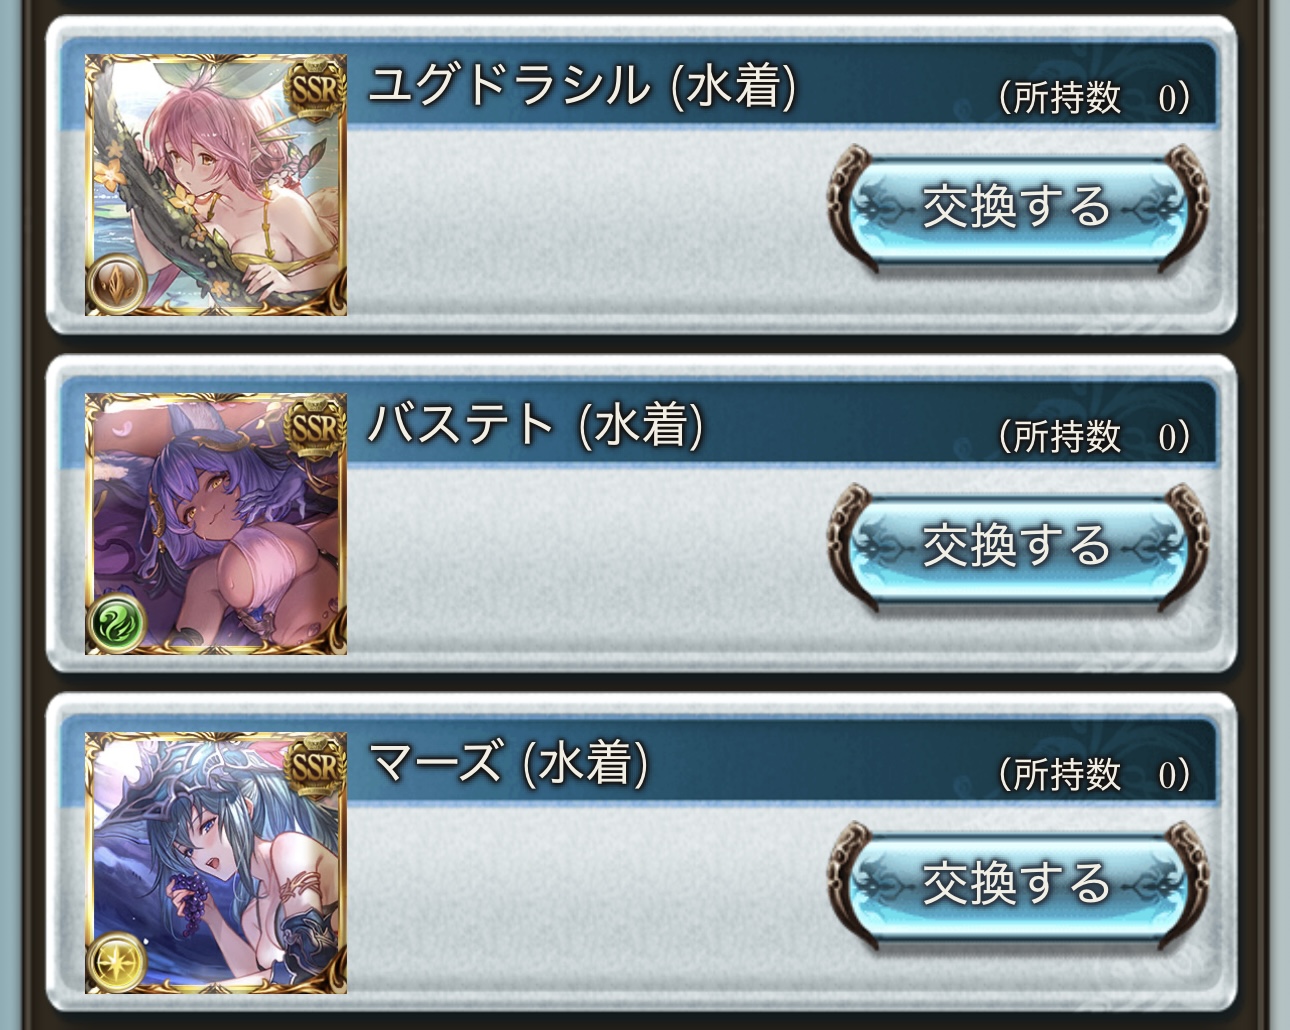Select the マーズ (水着) name label
1290x1030 pixels.
click(x=509, y=762)
